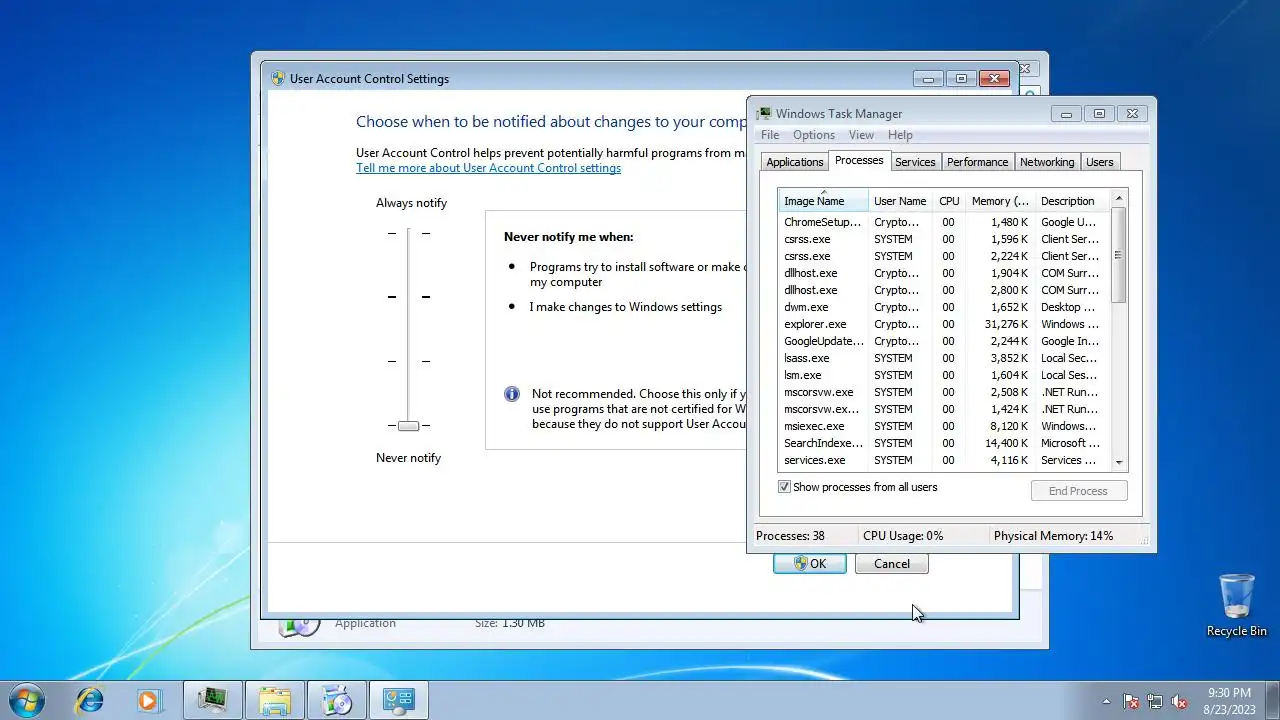Confirm UAC settings with the OK button
Viewport: 1280px width, 720px height.
pos(810,563)
